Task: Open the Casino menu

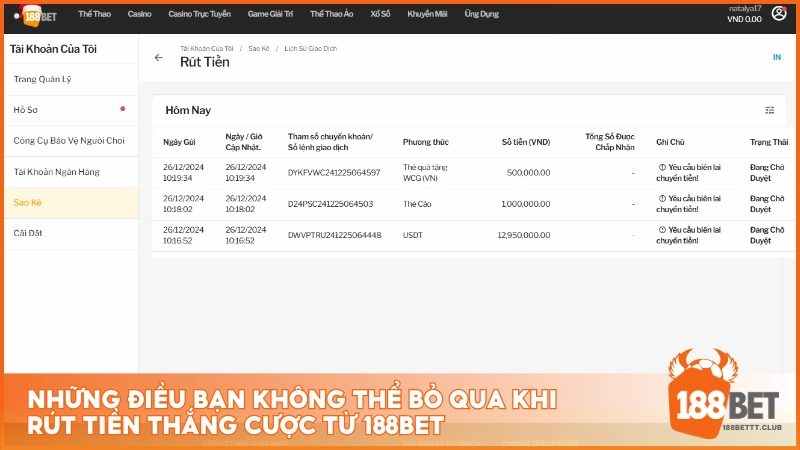Action: tap(139, 14)
